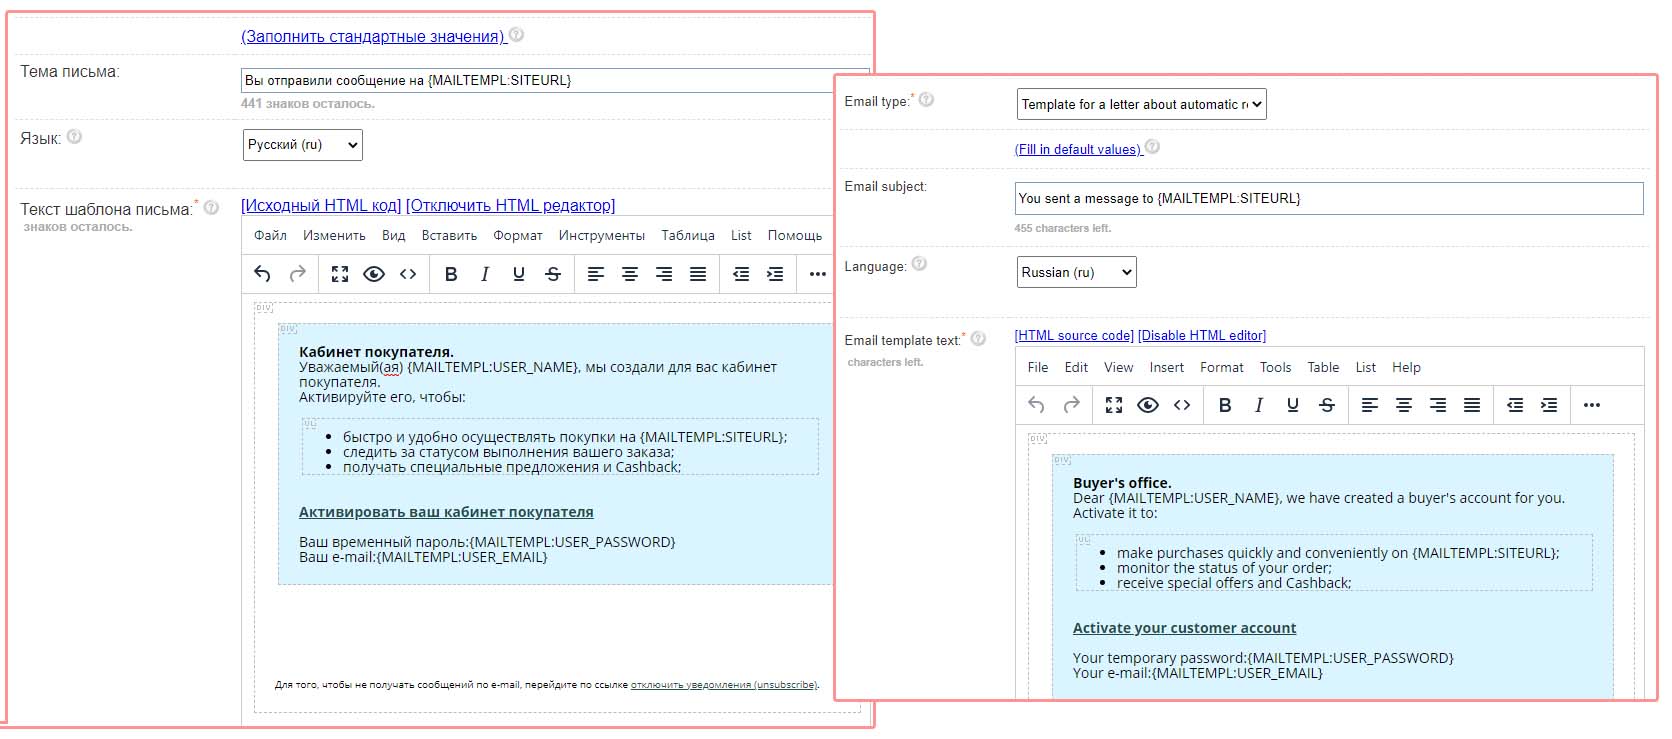Viewport: 1672px width, 739px height.
Task: Toggle Strikethrough in English editor toolbar
Action: [1327, 405]
